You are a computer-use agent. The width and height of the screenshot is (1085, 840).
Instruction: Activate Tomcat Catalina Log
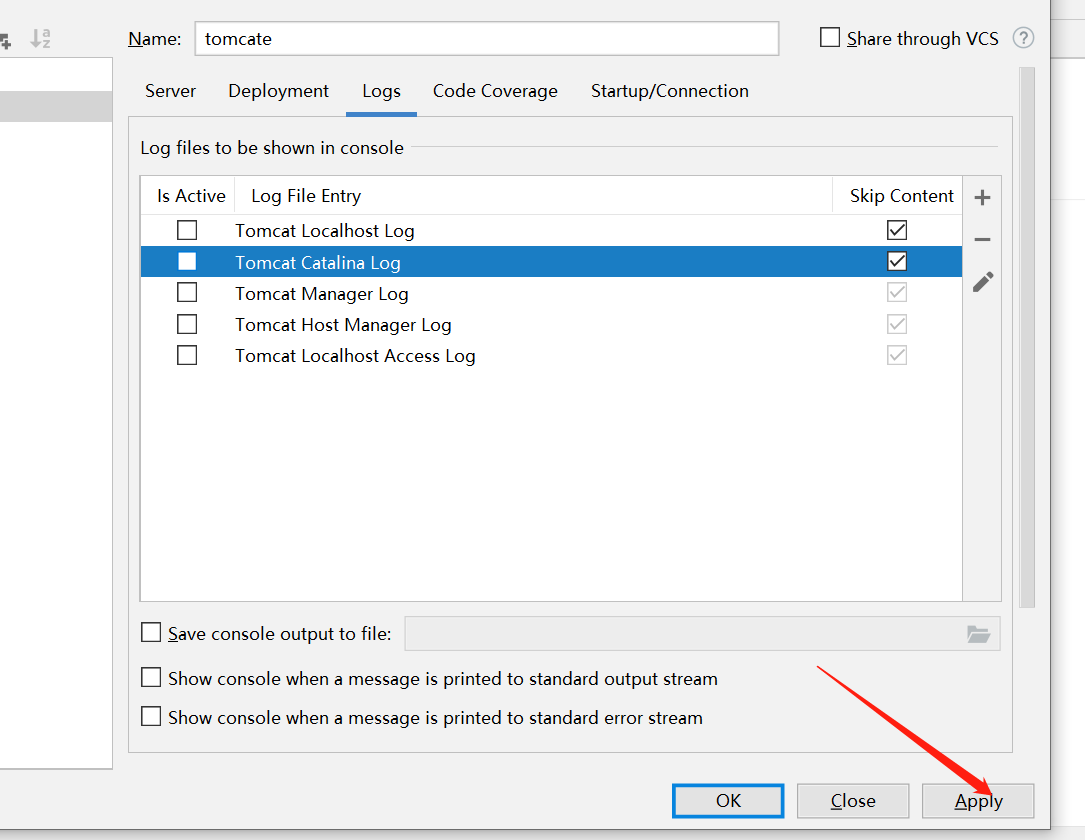187,262
